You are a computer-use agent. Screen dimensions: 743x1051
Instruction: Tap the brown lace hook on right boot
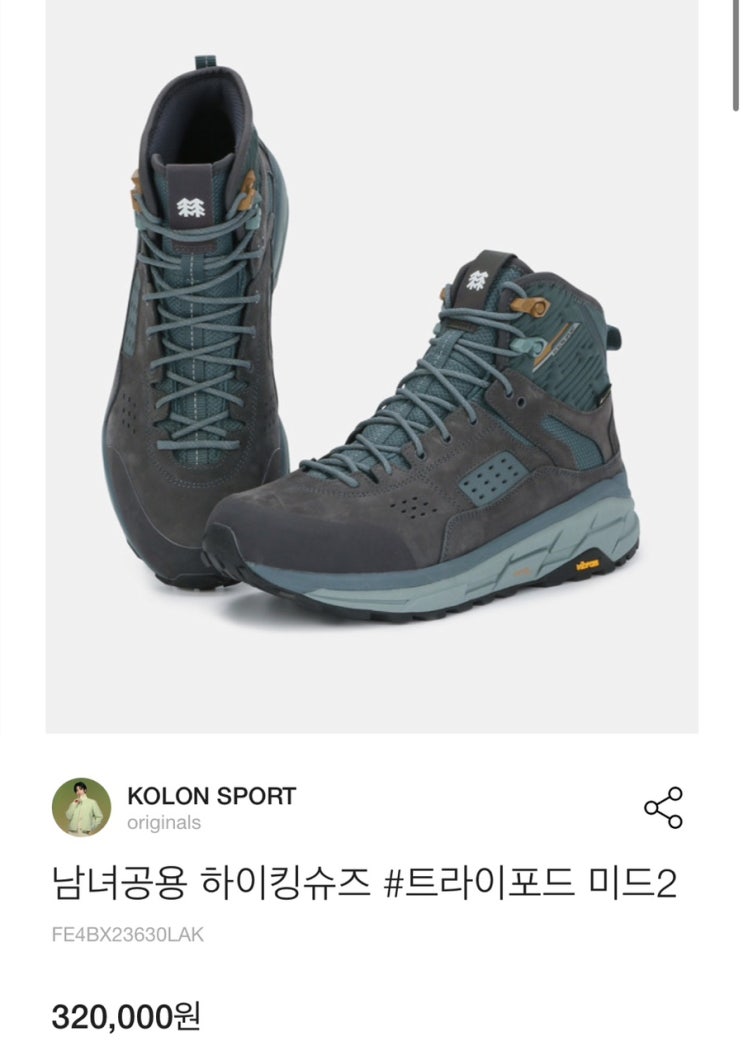(530, 307)
